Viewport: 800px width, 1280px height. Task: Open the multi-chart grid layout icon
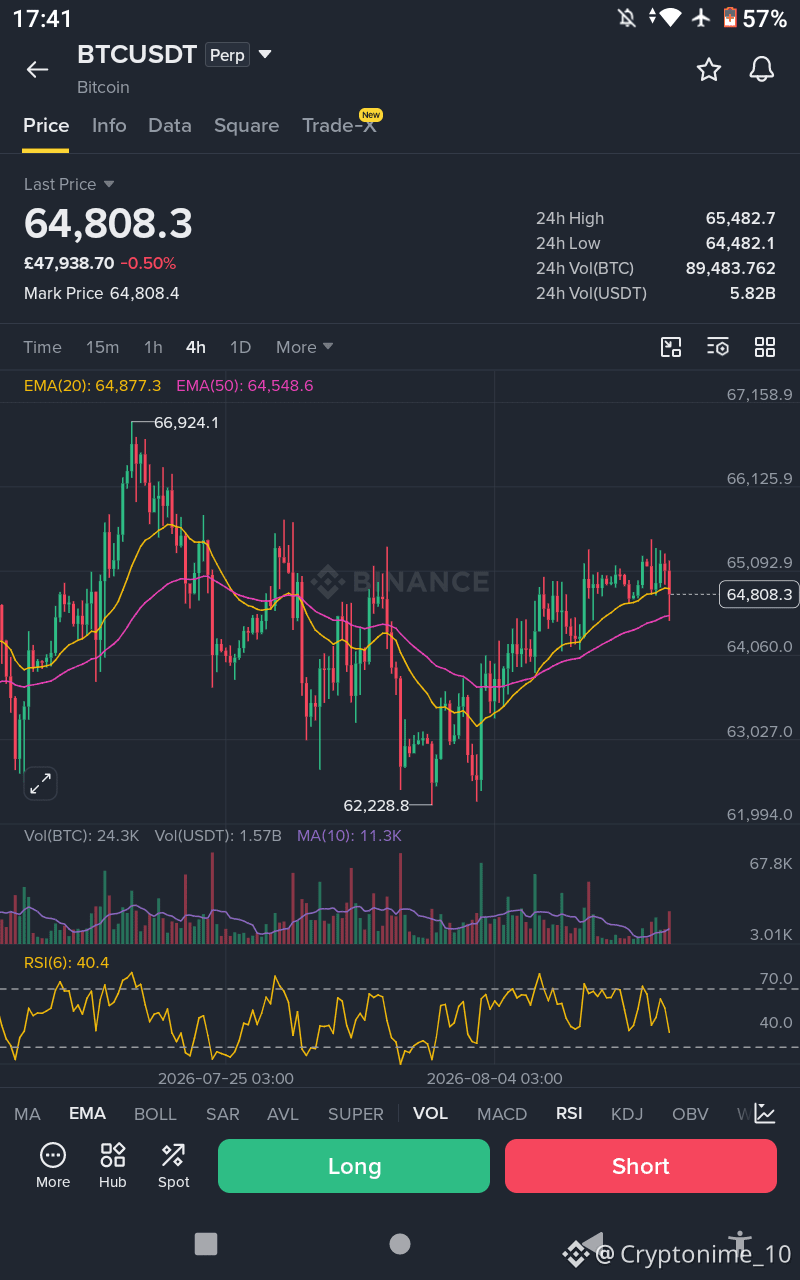765,347
